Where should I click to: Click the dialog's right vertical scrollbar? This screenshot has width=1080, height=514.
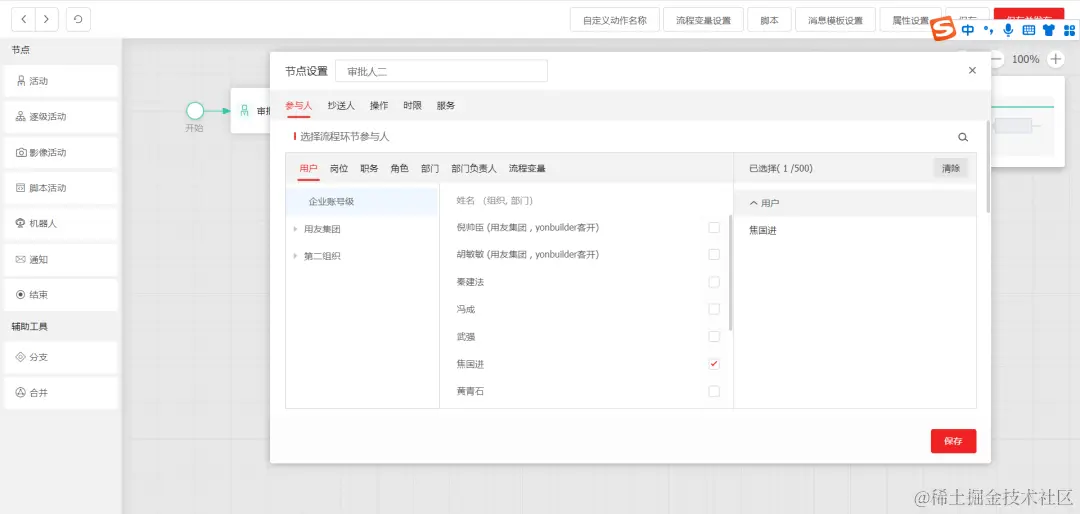(988, 165)
